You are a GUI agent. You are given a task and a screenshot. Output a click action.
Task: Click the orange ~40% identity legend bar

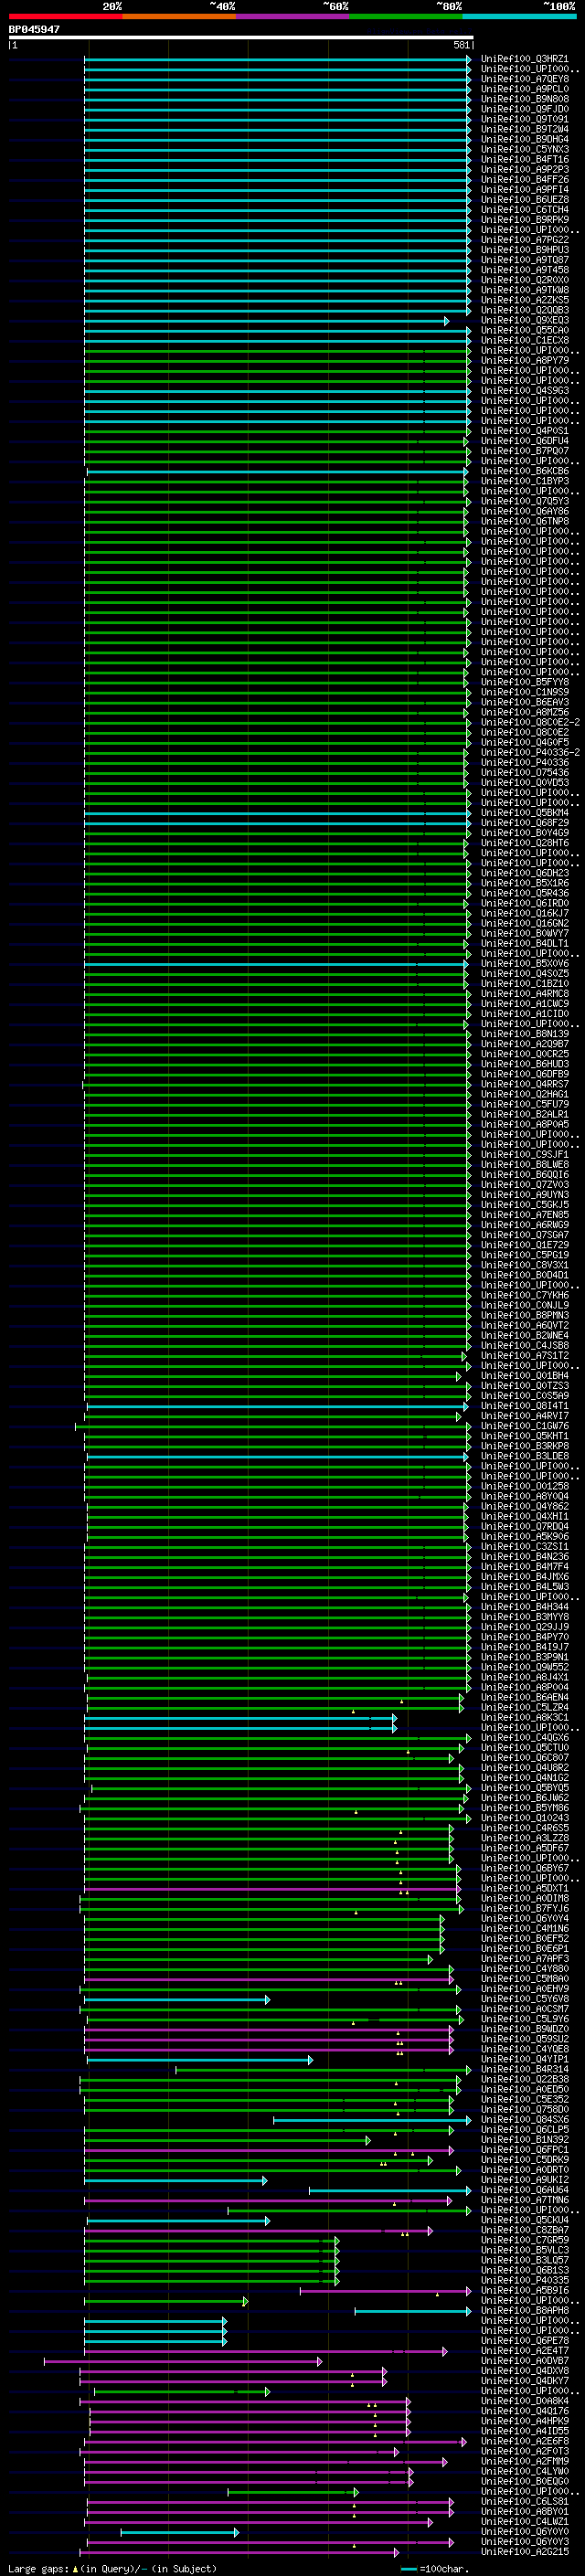tap(179, 16)
